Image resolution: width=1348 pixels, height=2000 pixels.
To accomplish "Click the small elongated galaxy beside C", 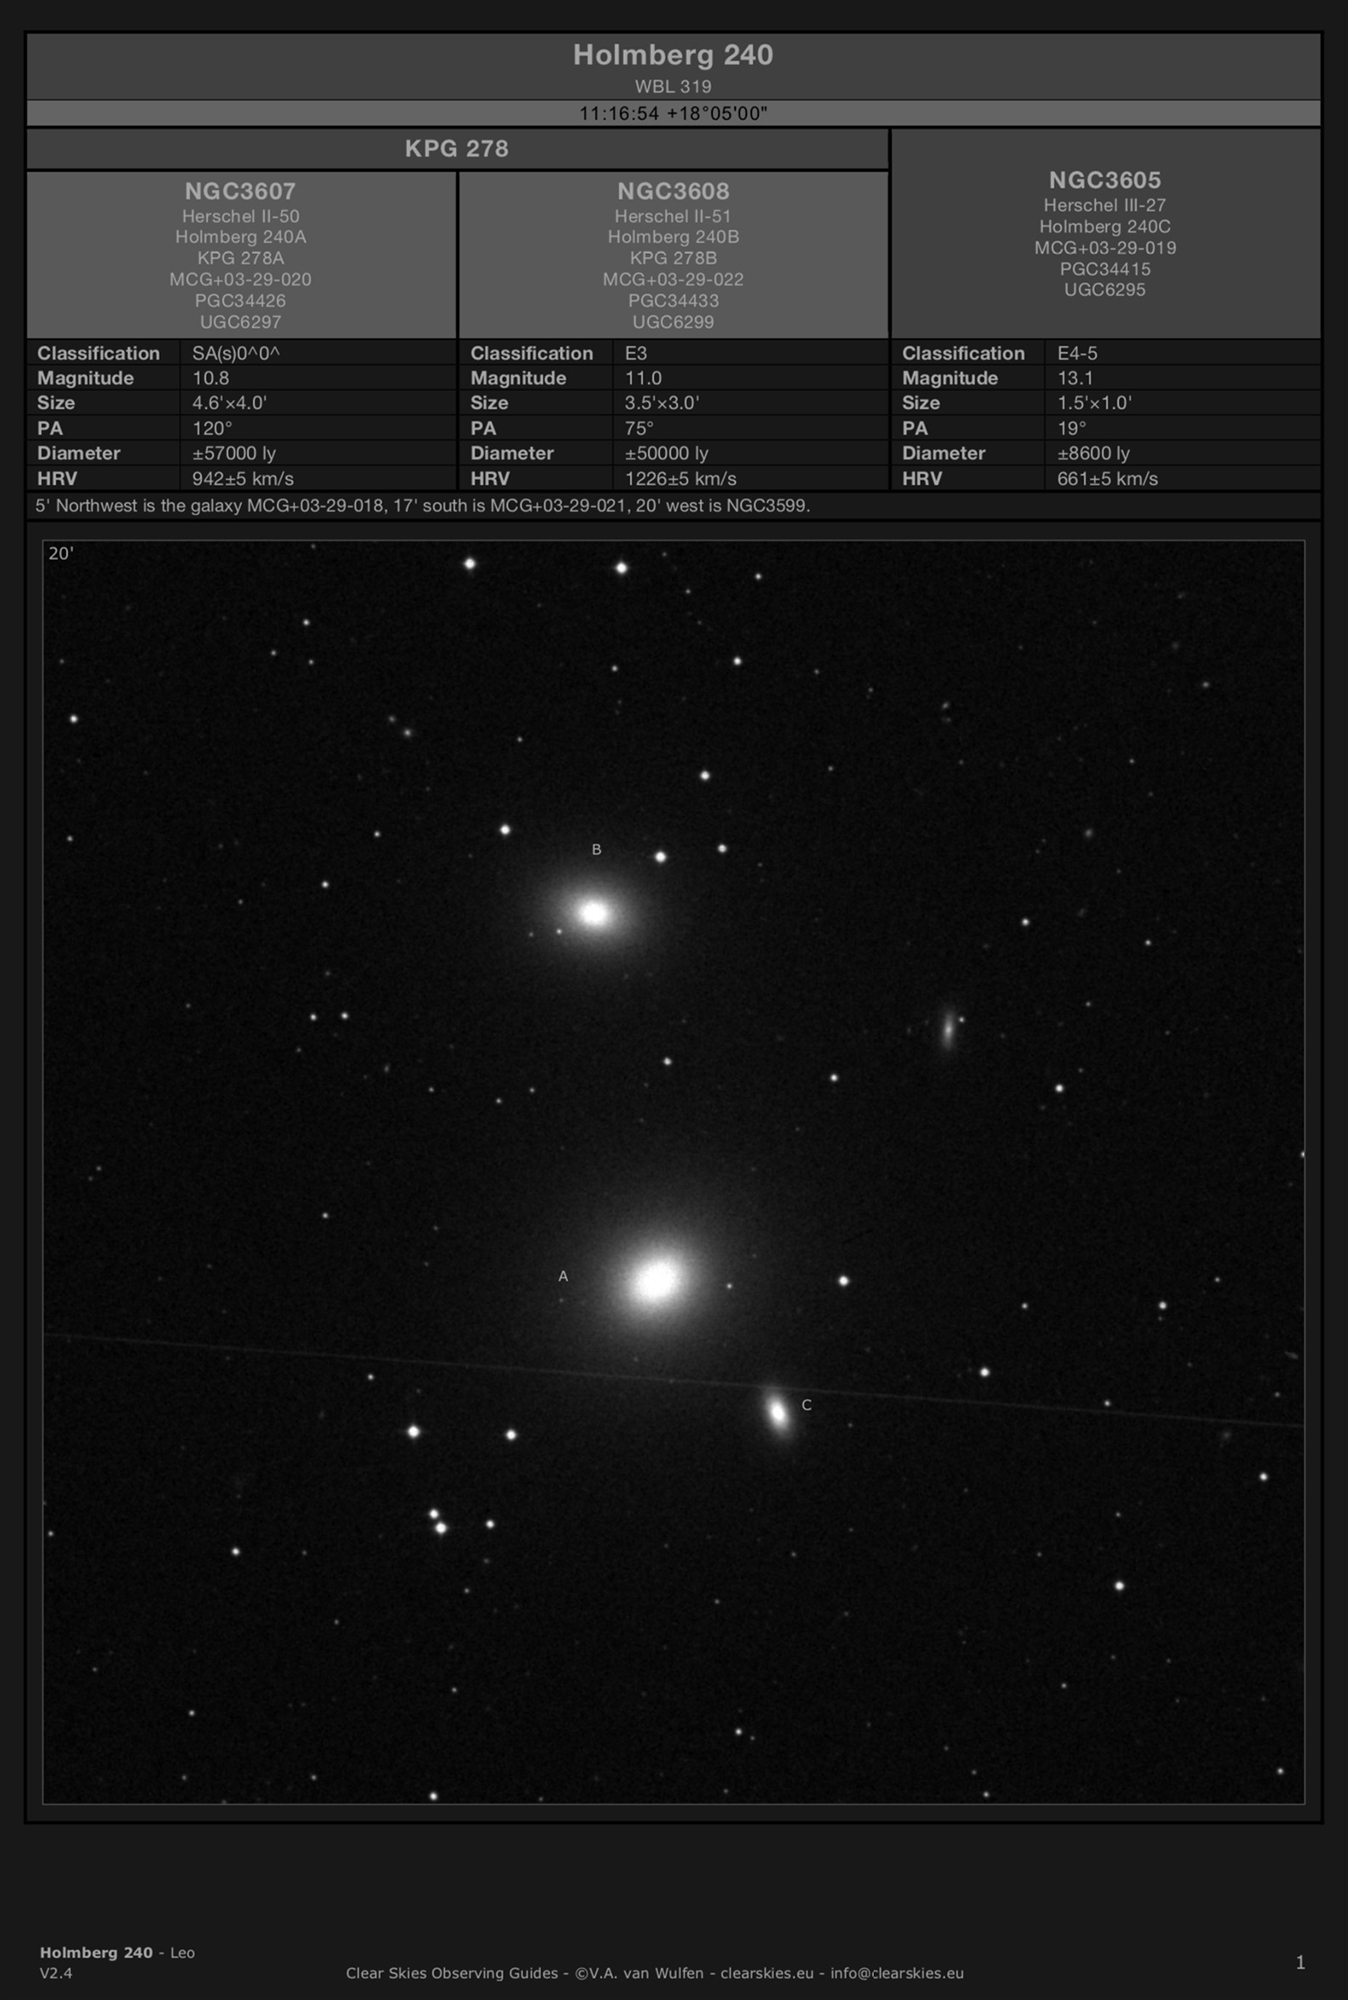I will coord(777,1412).
